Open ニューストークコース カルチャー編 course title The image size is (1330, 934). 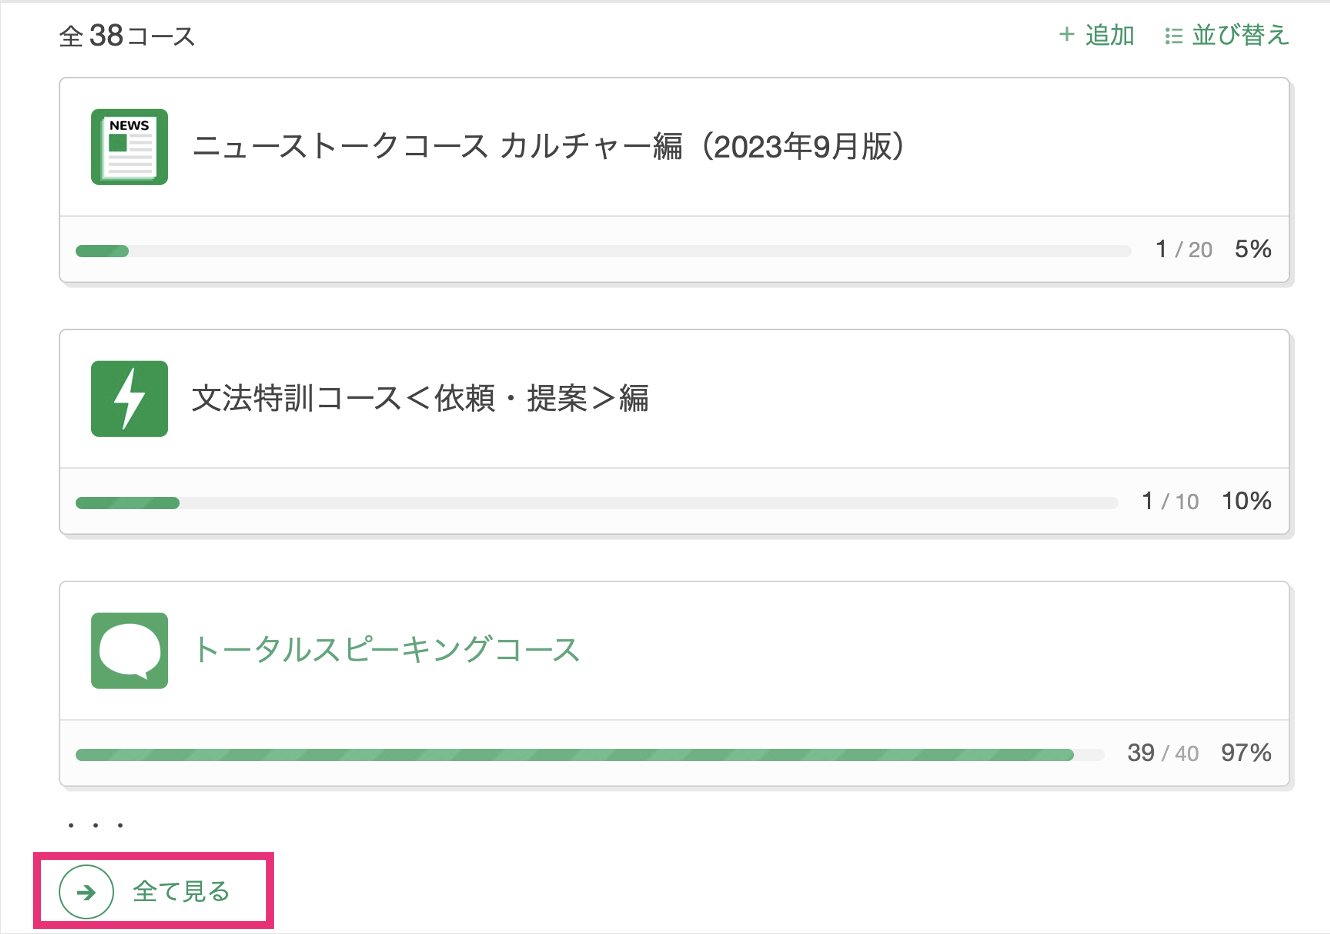548,147
